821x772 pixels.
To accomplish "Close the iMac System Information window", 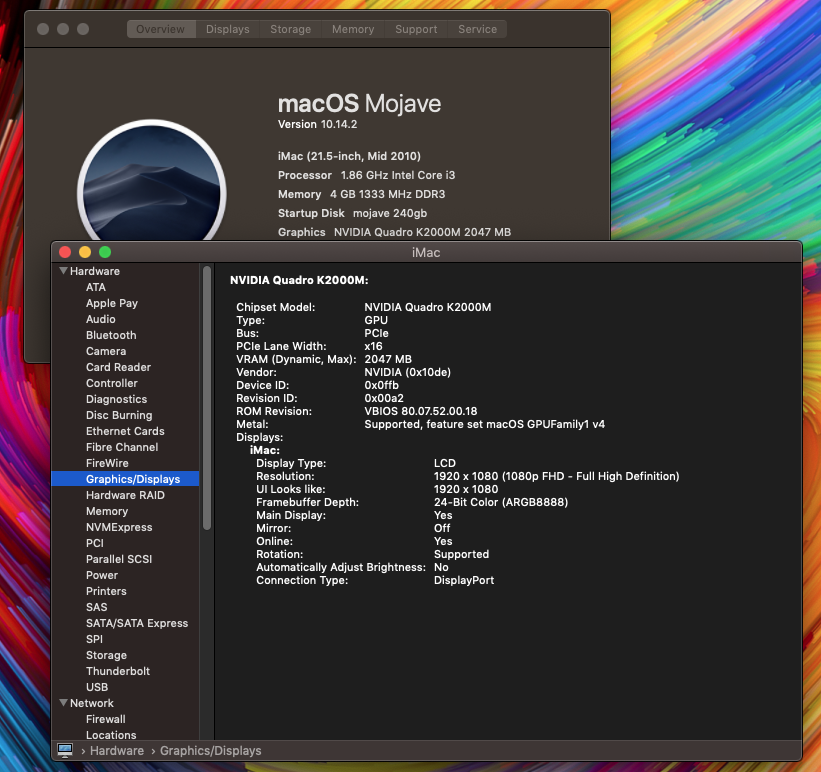I will click(x=65, y=252).
